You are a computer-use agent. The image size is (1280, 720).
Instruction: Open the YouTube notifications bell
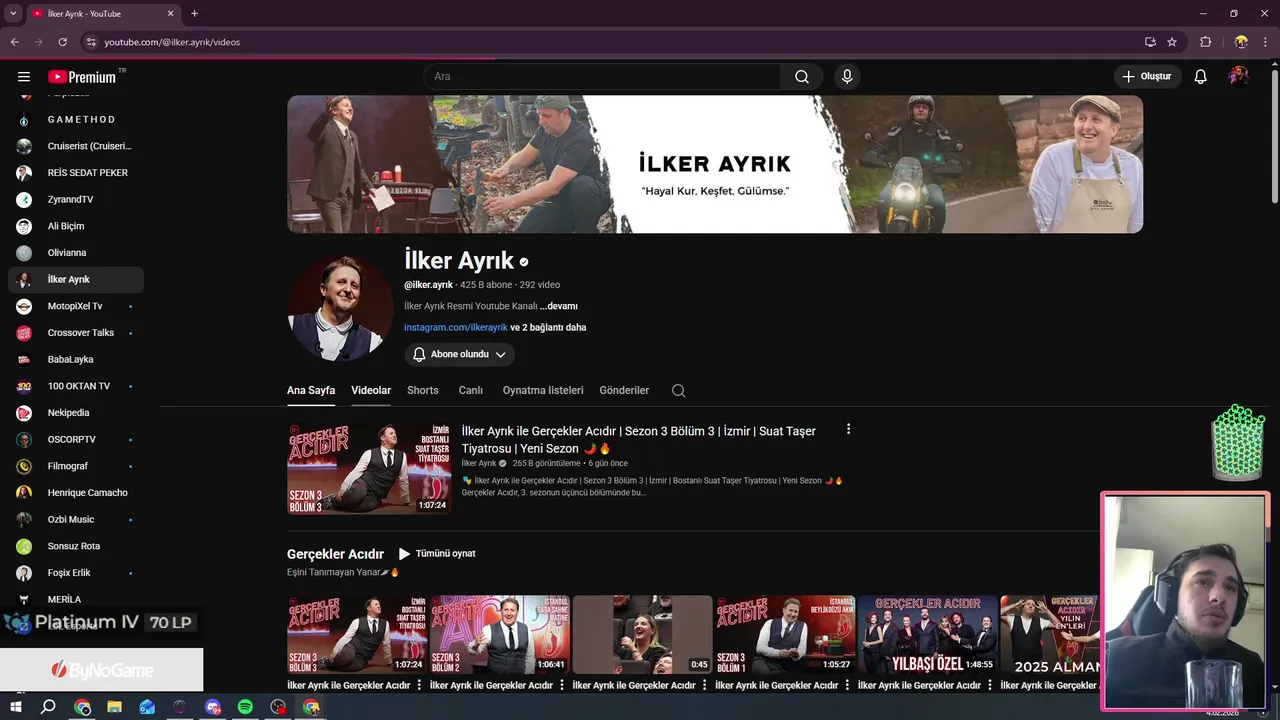(x=1201, y=77)
